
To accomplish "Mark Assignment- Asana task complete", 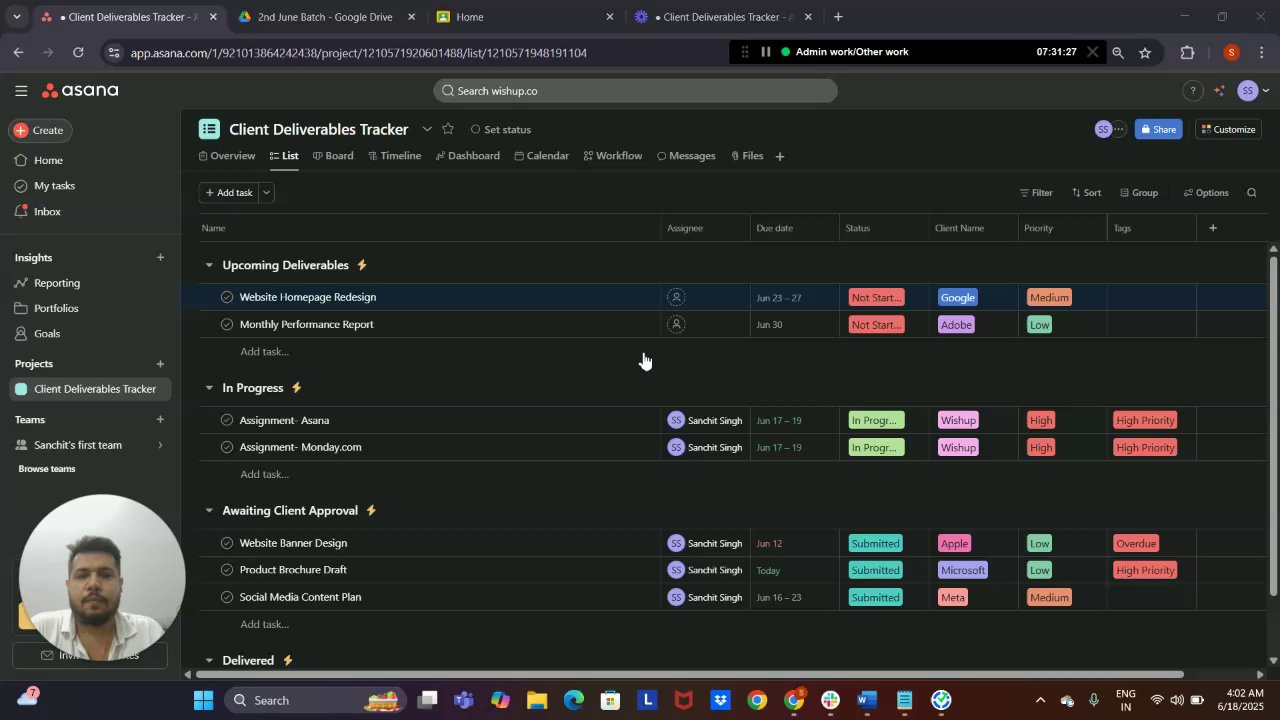I will 227,420.
